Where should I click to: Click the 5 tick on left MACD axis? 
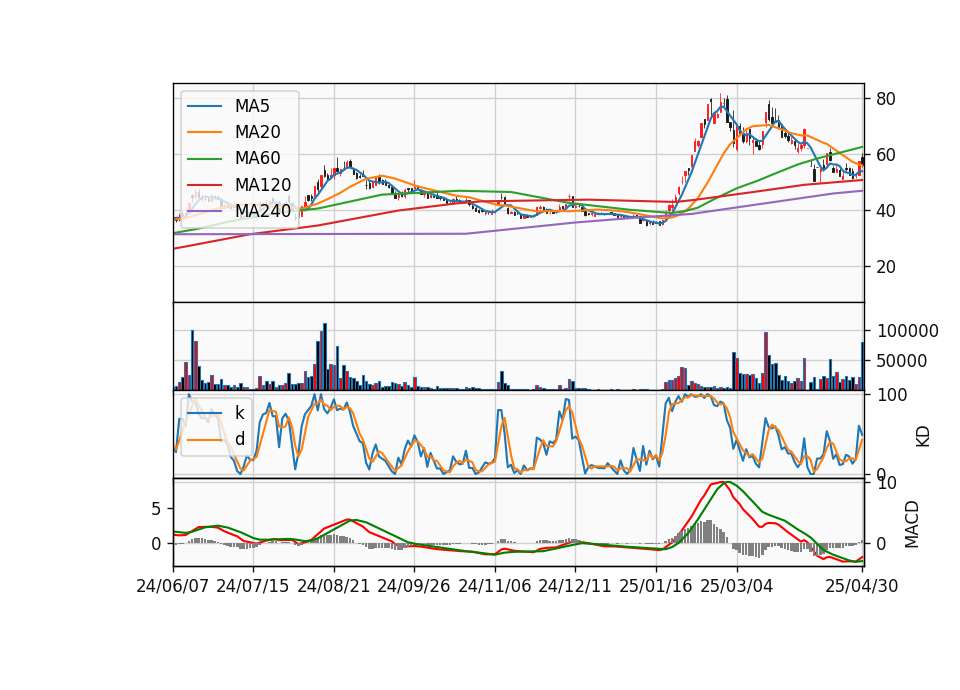click(157, 509)
